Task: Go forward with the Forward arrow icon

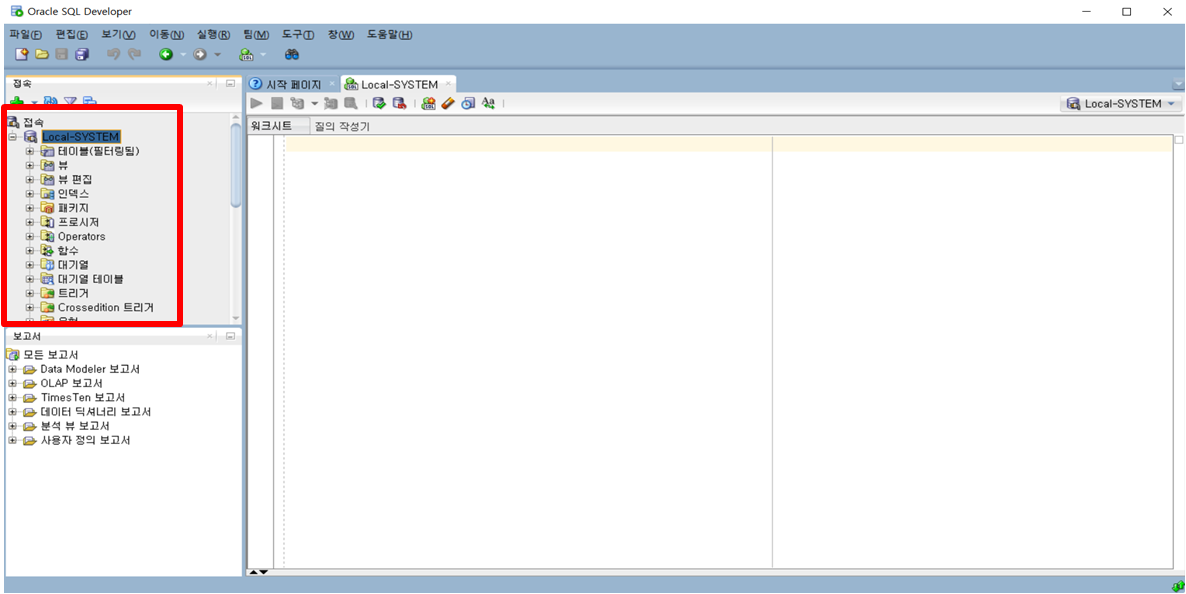Action: pyautogui.click(x=200, y=54)
